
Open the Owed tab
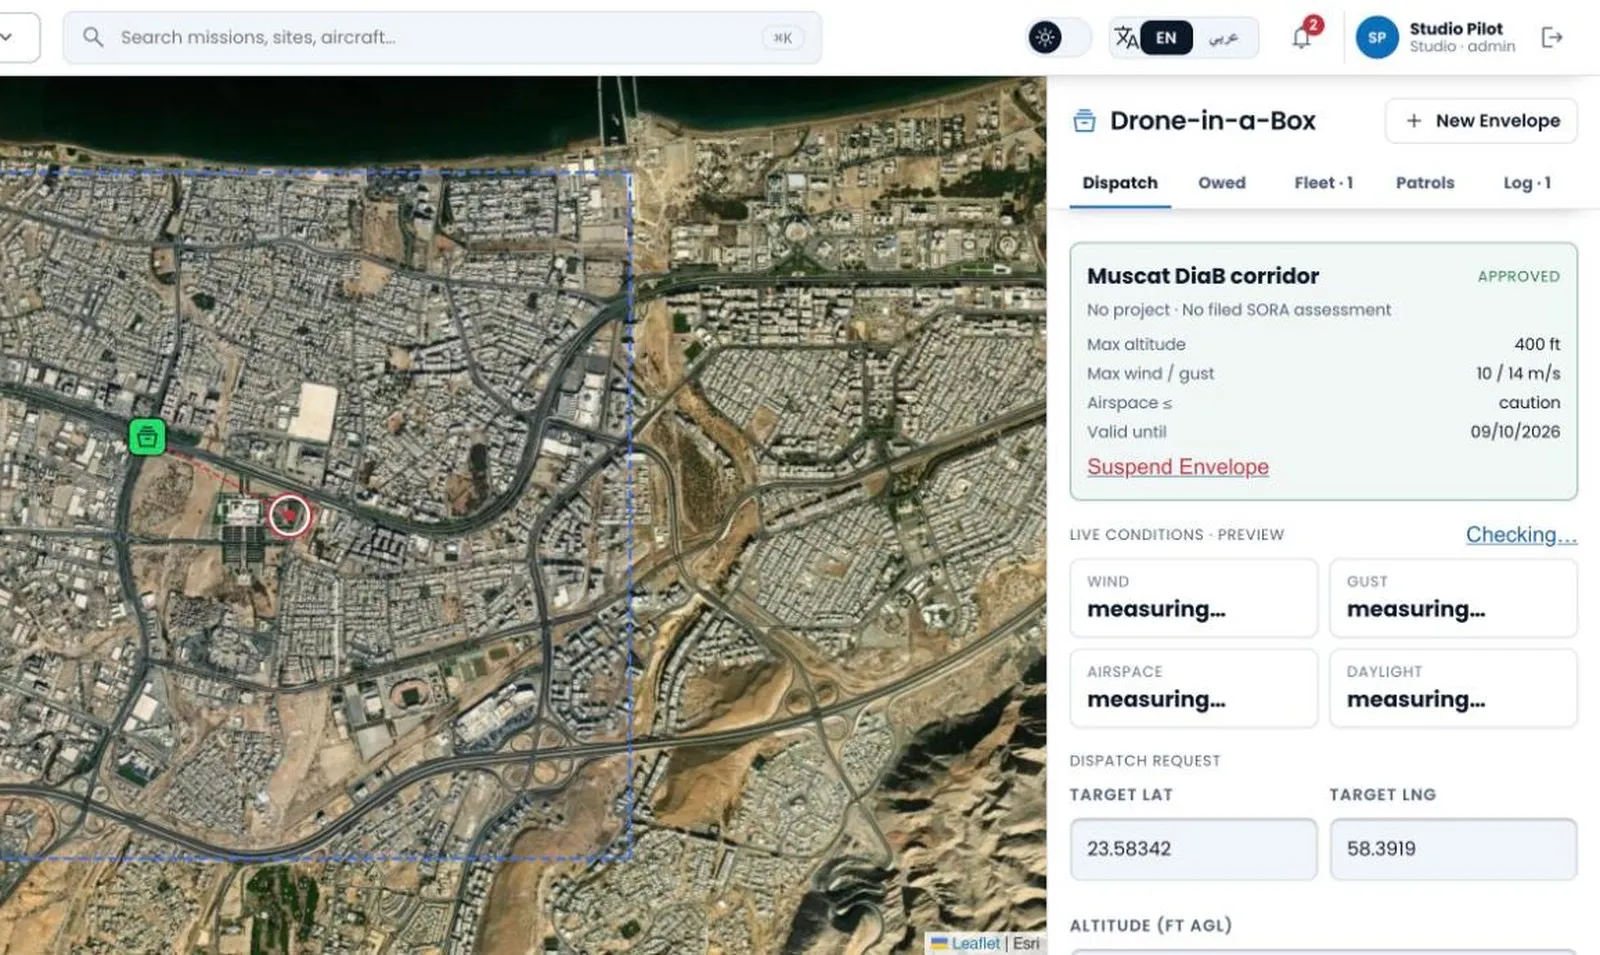[1222, 183]
